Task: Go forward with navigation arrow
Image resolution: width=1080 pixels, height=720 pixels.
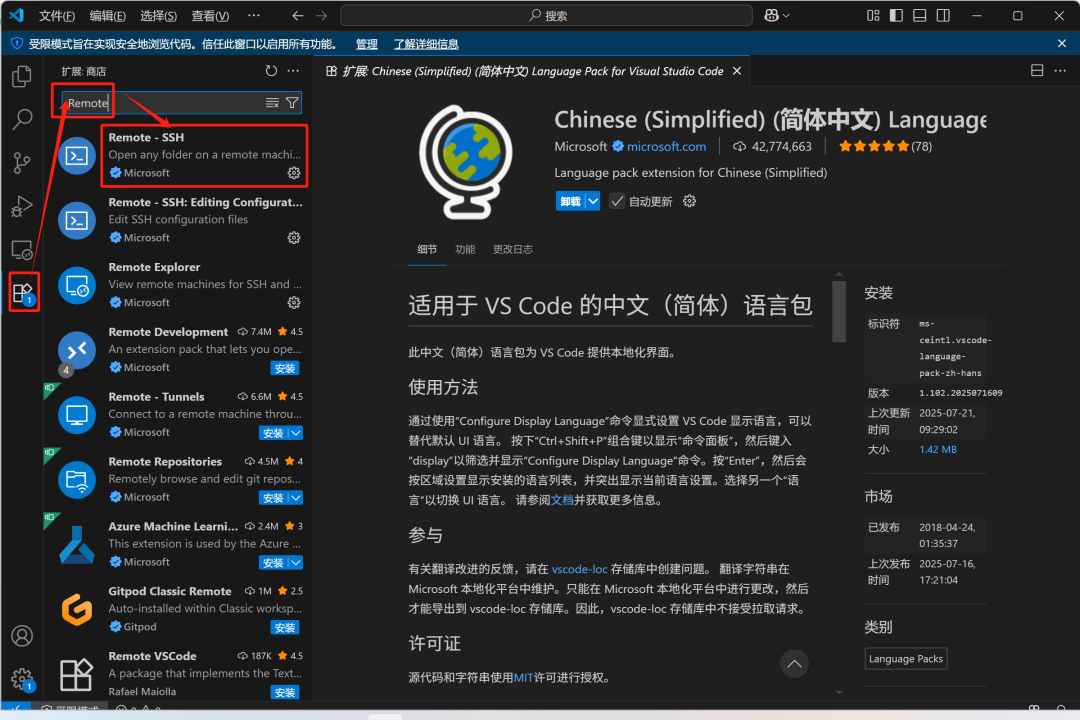Action: coord(322,15)
